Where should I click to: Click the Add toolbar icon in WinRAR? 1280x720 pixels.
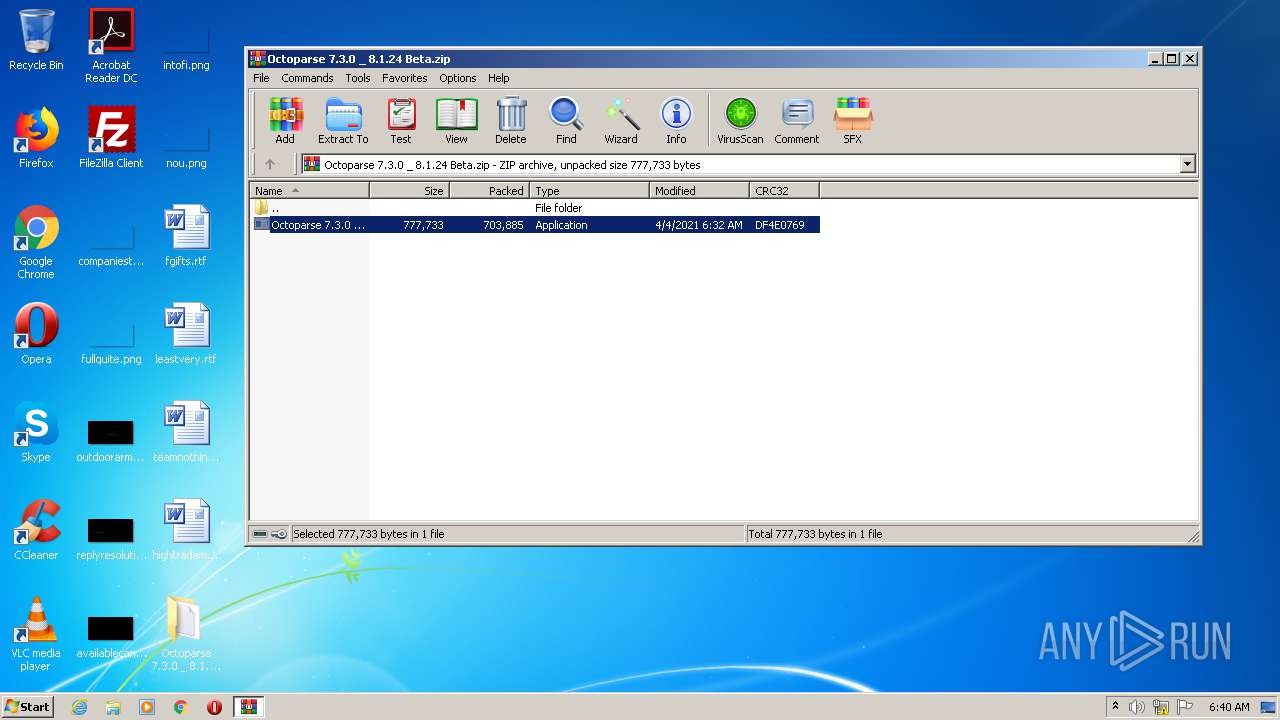tap(286, 121)
